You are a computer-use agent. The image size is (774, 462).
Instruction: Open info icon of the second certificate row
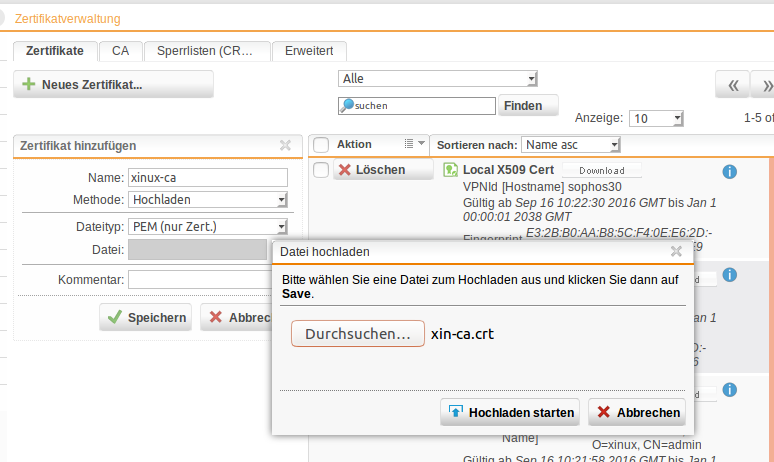[730, 274]
